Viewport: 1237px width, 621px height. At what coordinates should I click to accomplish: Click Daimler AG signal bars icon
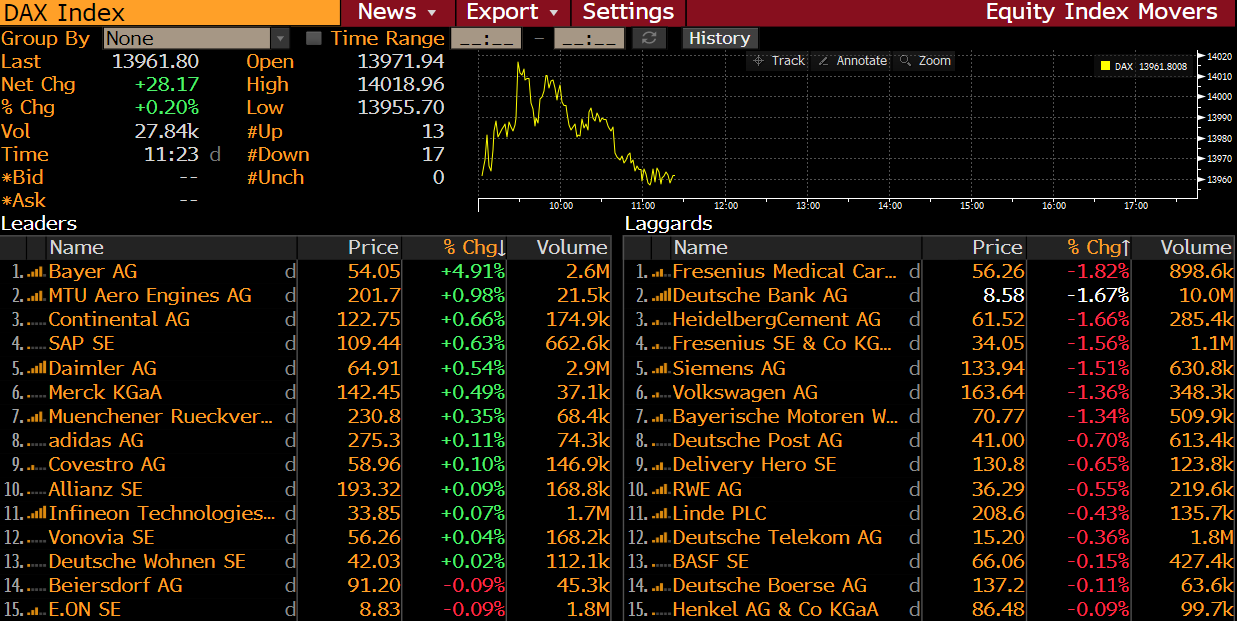36,369
